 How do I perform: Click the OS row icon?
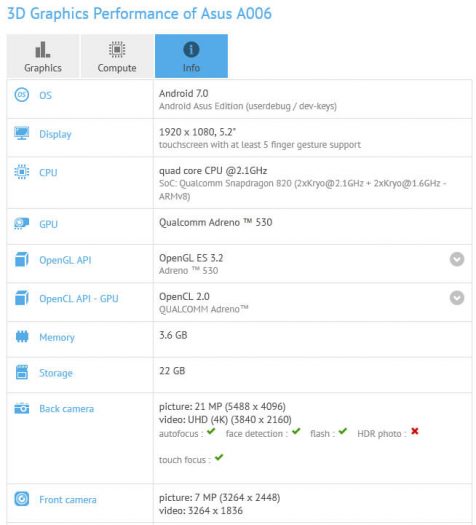point(22,95)
